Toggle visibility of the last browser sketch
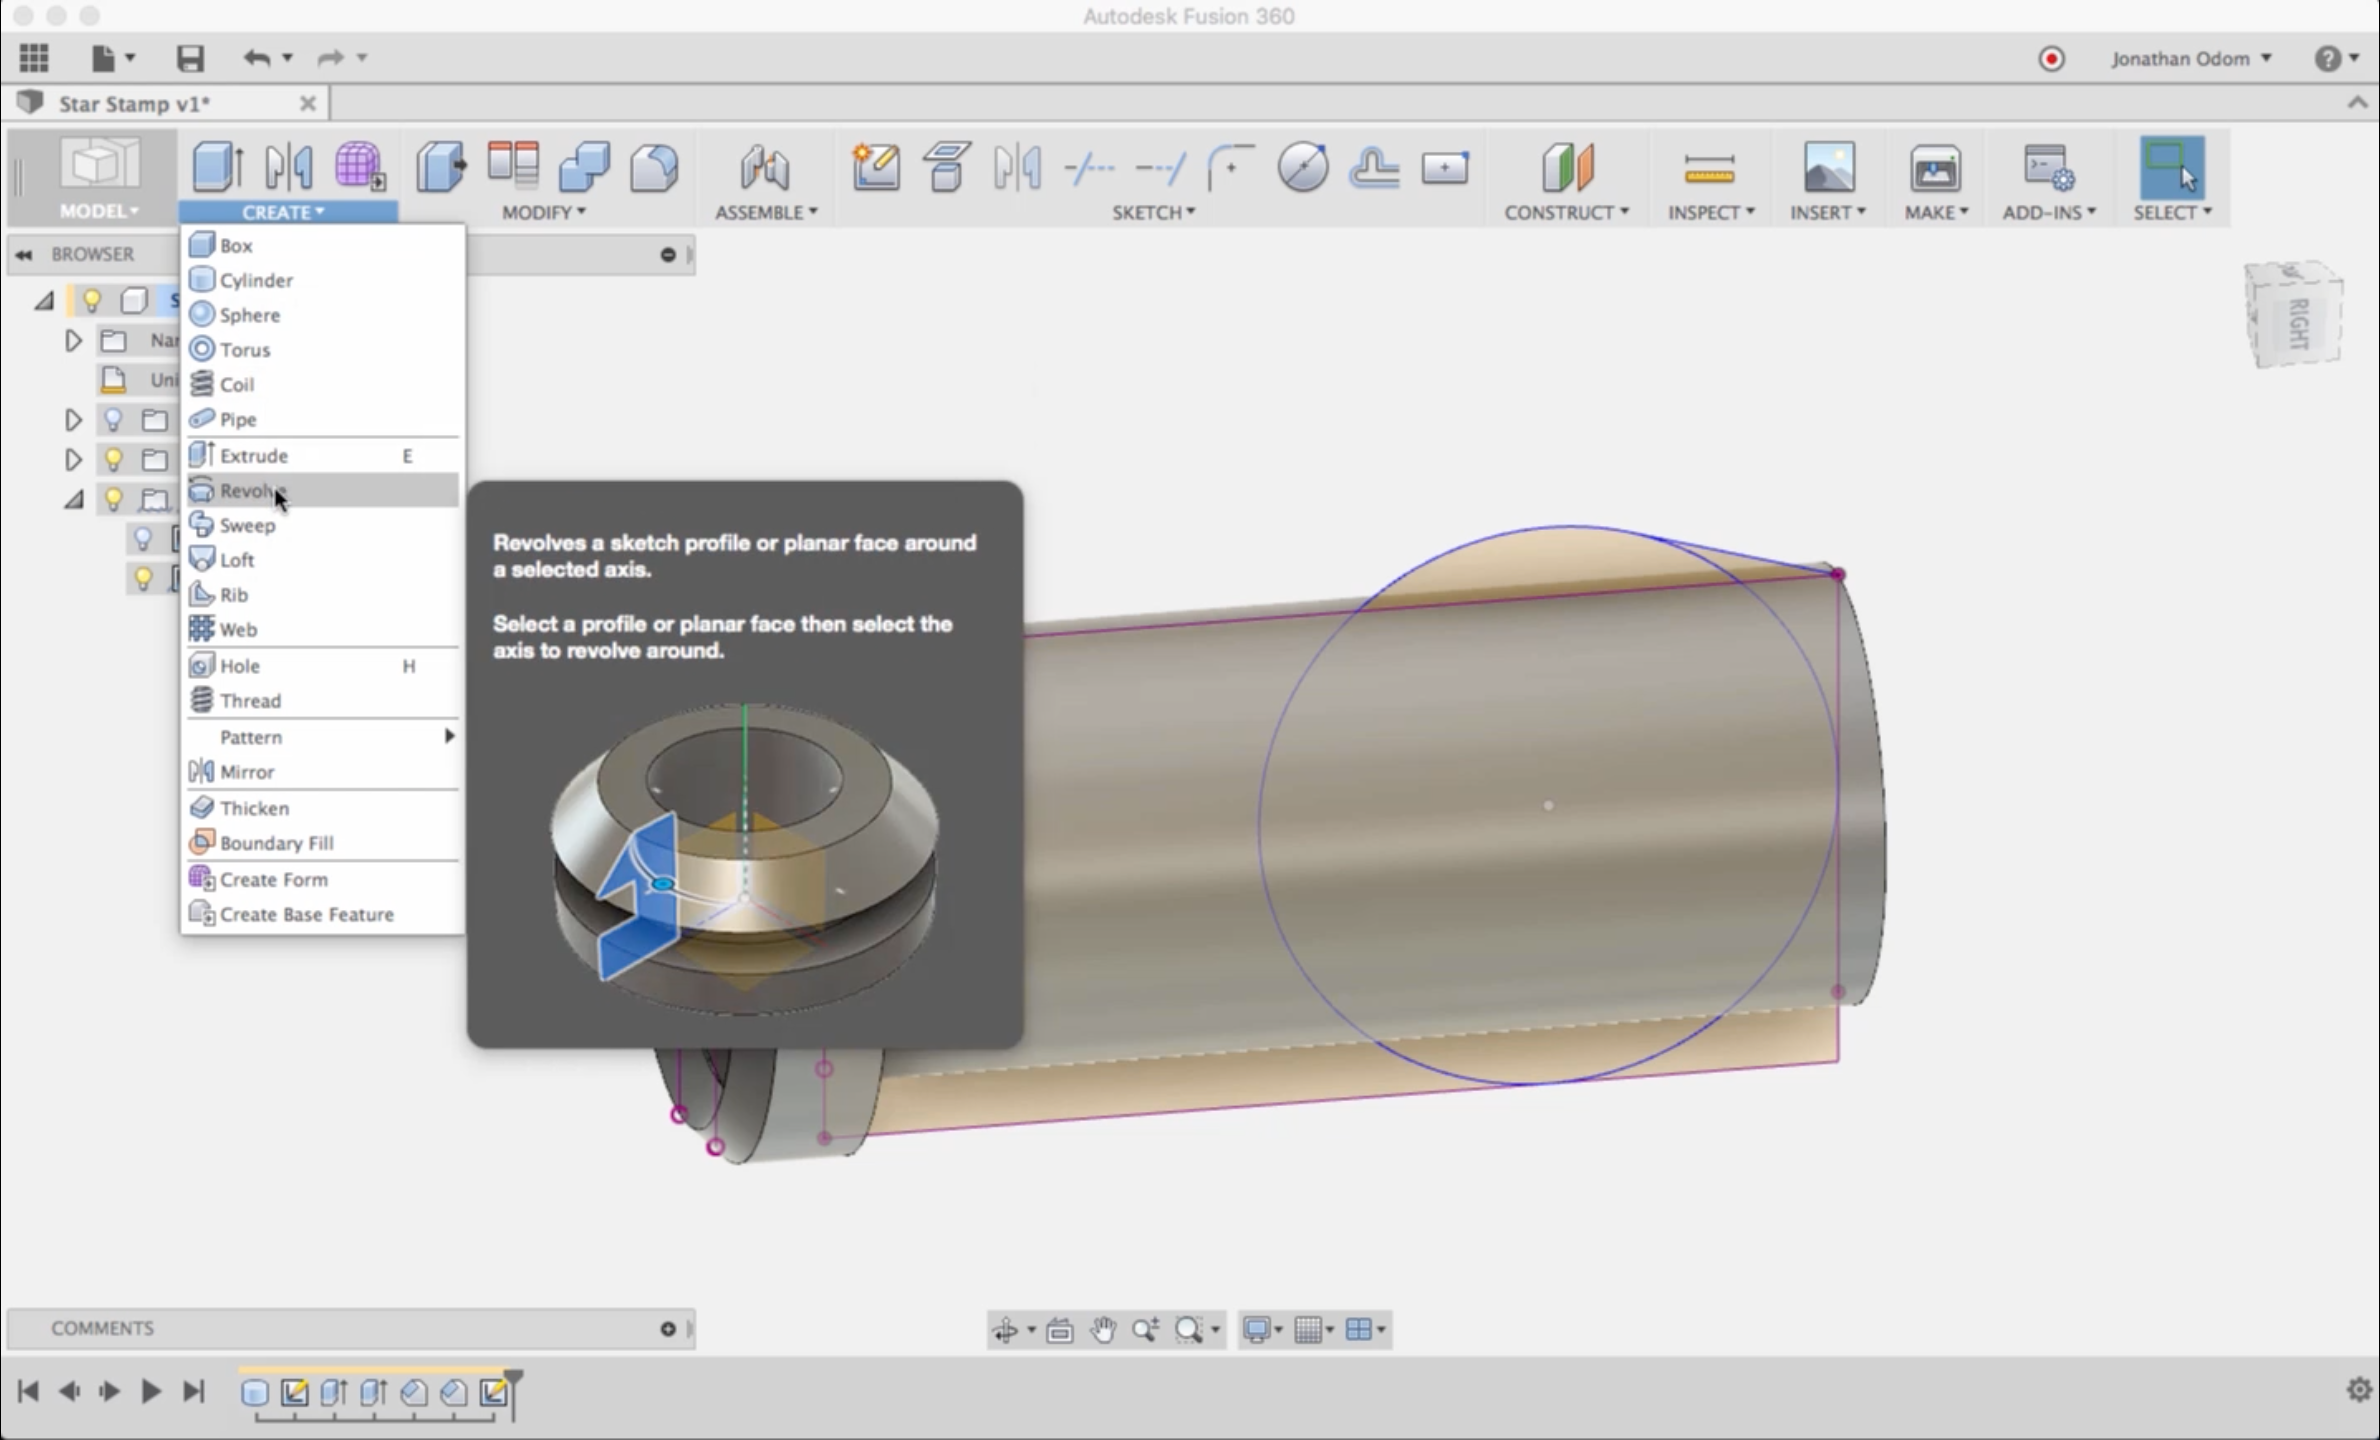Screen dimensions: 2380x1440 [143, 579]
